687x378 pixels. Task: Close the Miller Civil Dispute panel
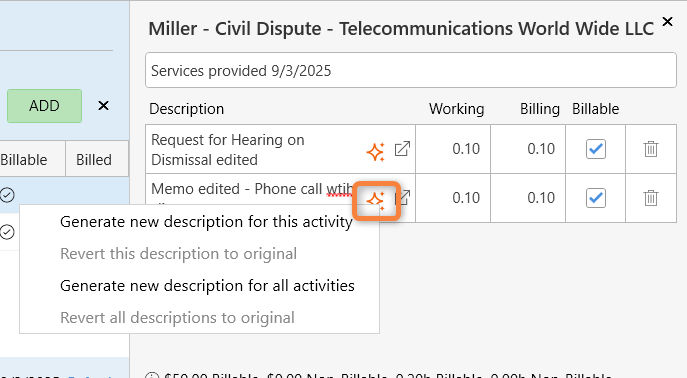coord(667,21)
